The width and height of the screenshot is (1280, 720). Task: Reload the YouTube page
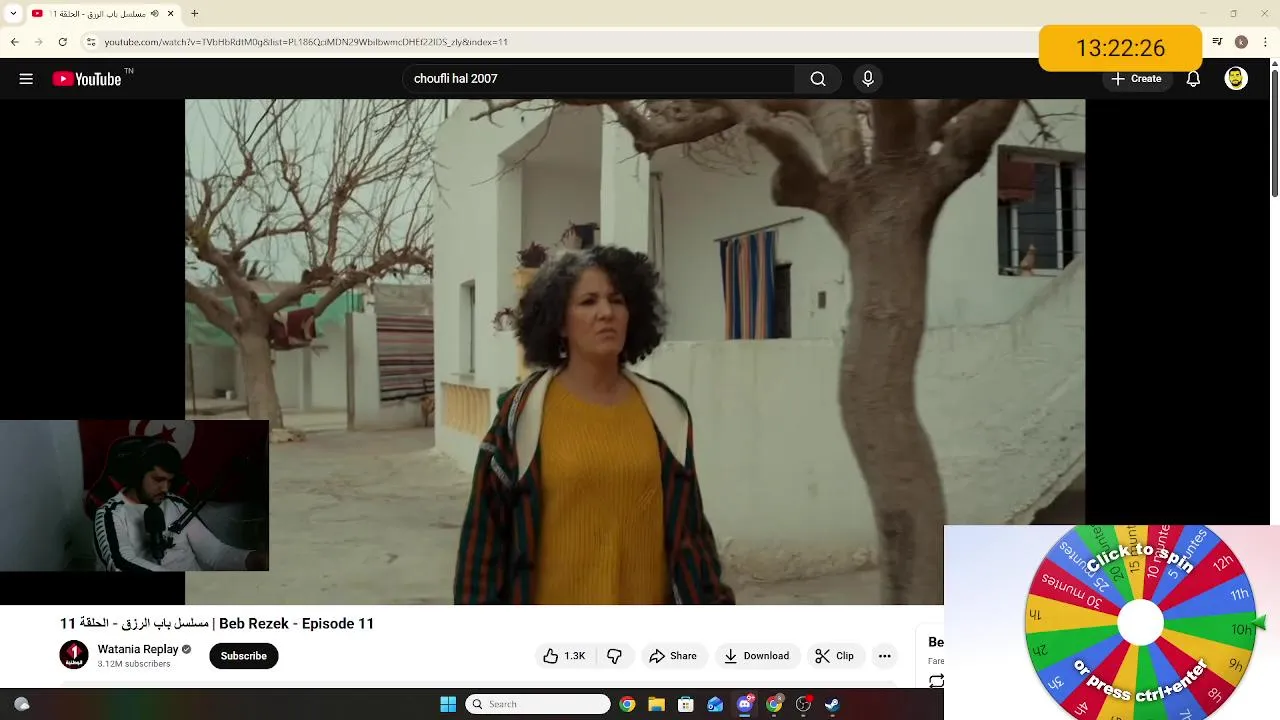[63, 42]
